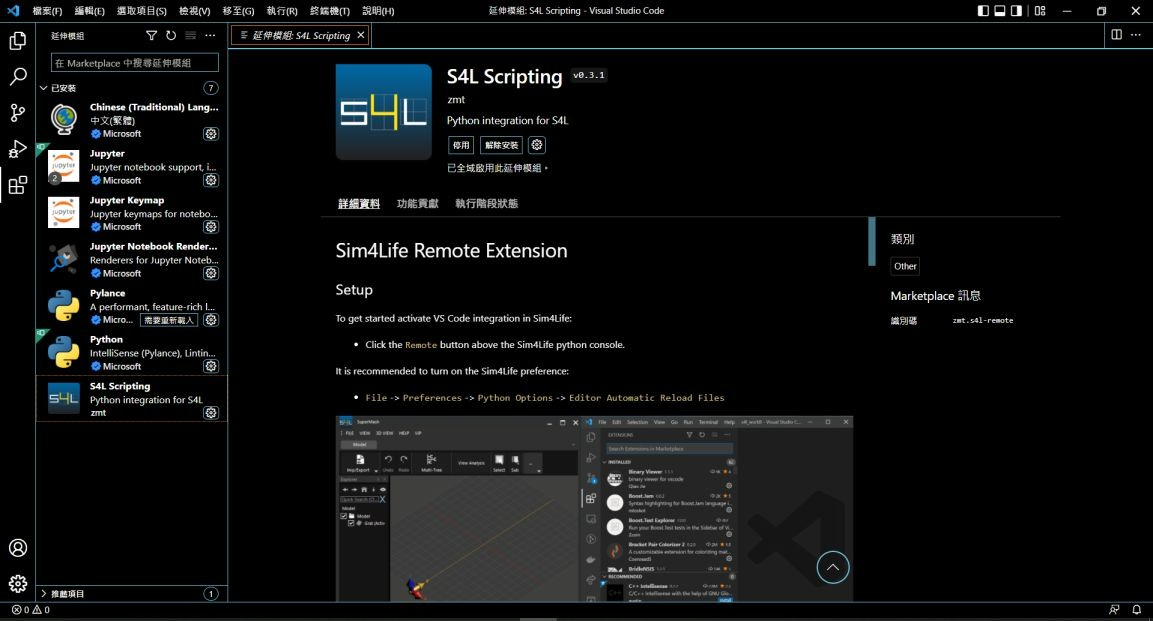Open the Search view in activity bar
Screen dimensions: 1153x621
coord(18,77)
